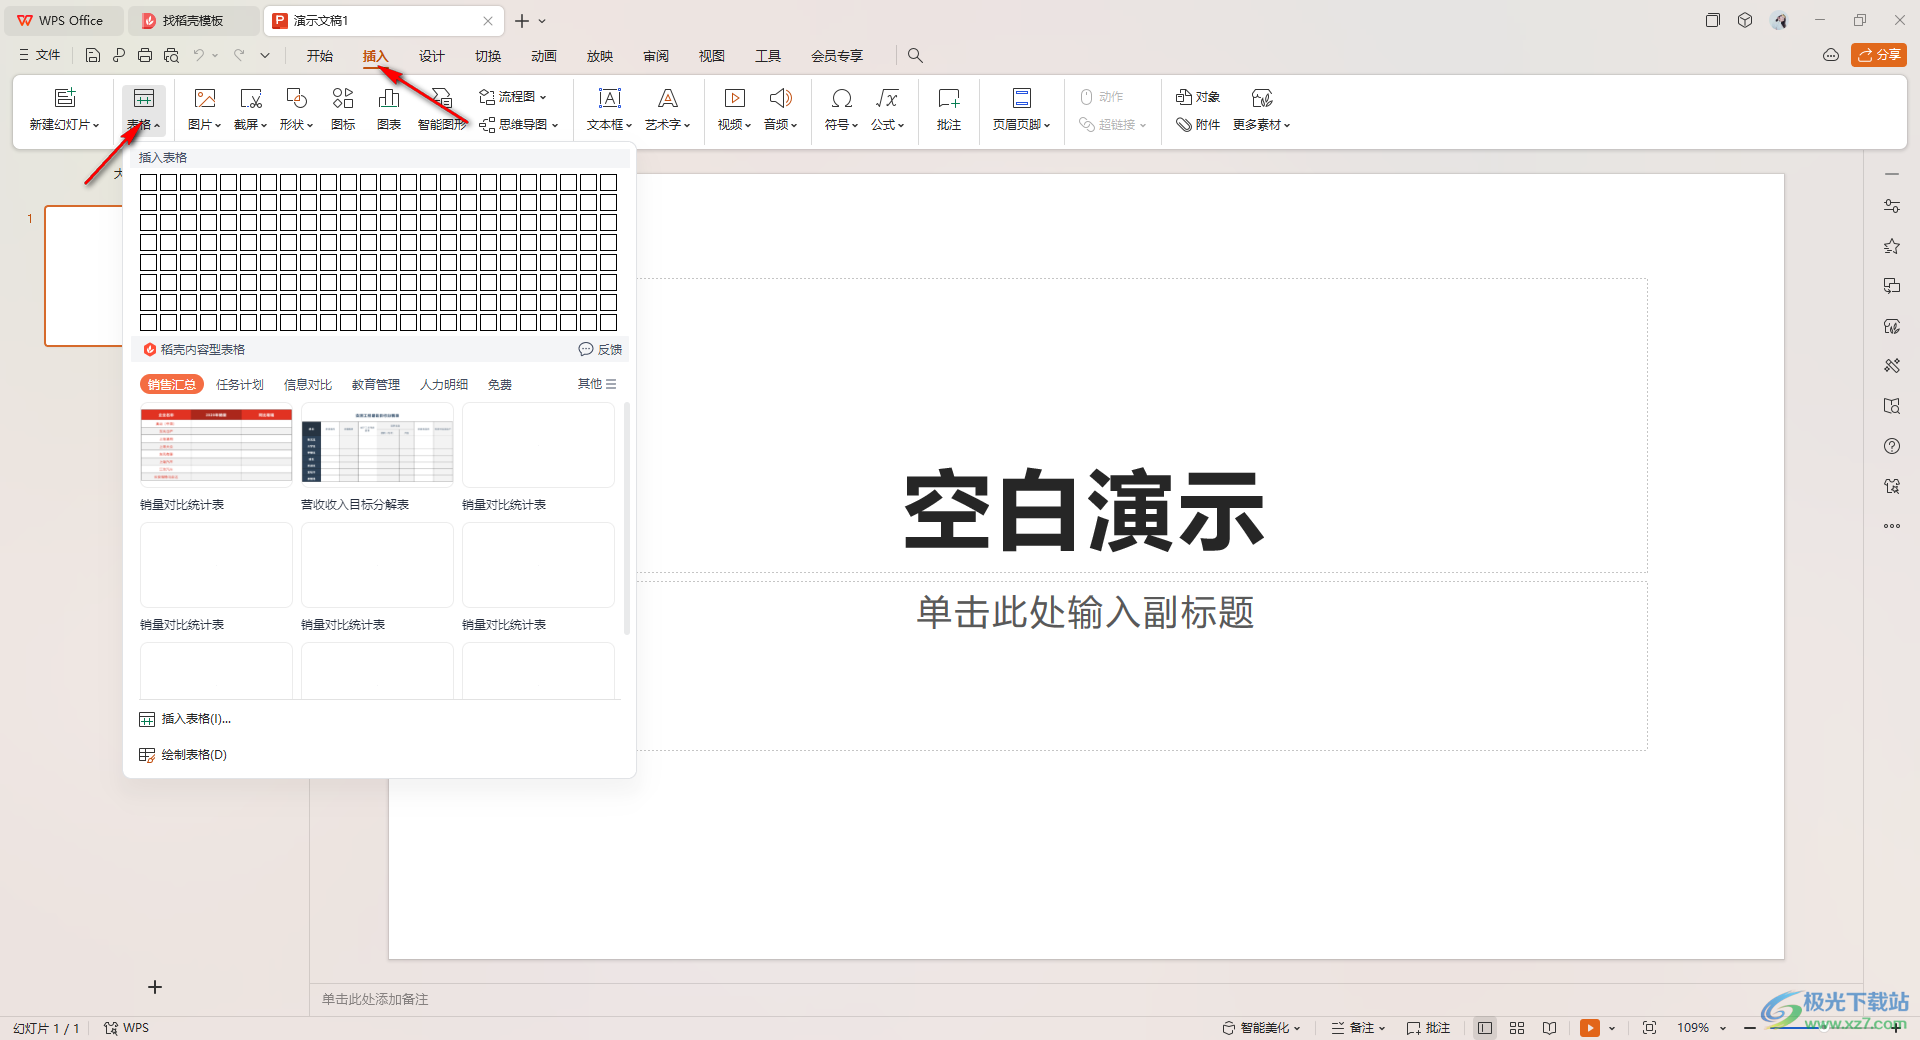Expand the quick access toolbar customize arrow
This screenshot has height=1040, width=1920.
[x=265, y=56]
